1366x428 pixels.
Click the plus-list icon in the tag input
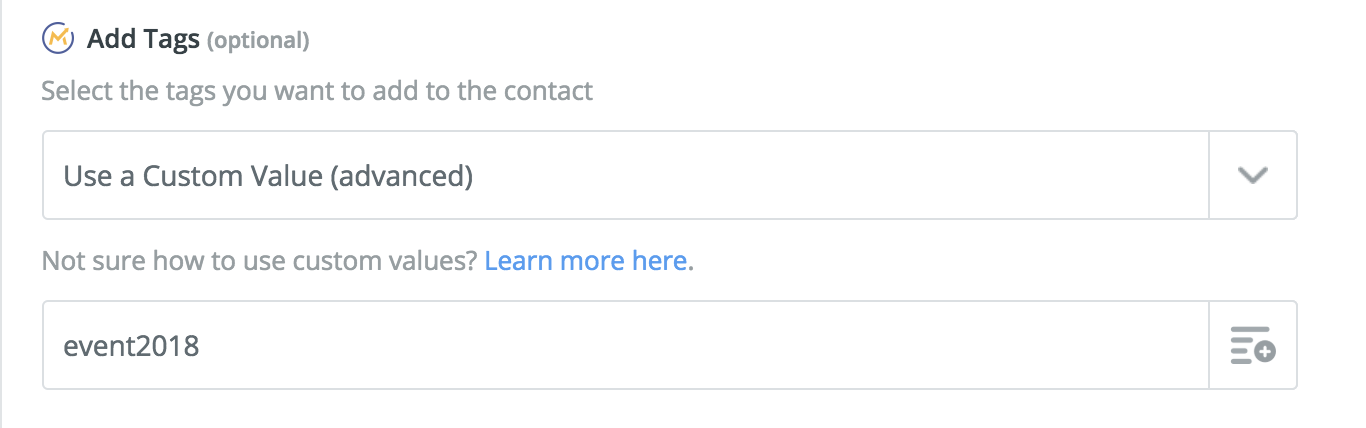pos(1253,345)
